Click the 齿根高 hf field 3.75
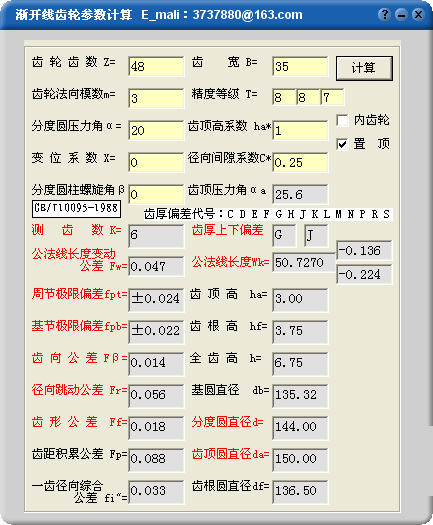The width and height of the screenshot is (433, 525). 300,331
